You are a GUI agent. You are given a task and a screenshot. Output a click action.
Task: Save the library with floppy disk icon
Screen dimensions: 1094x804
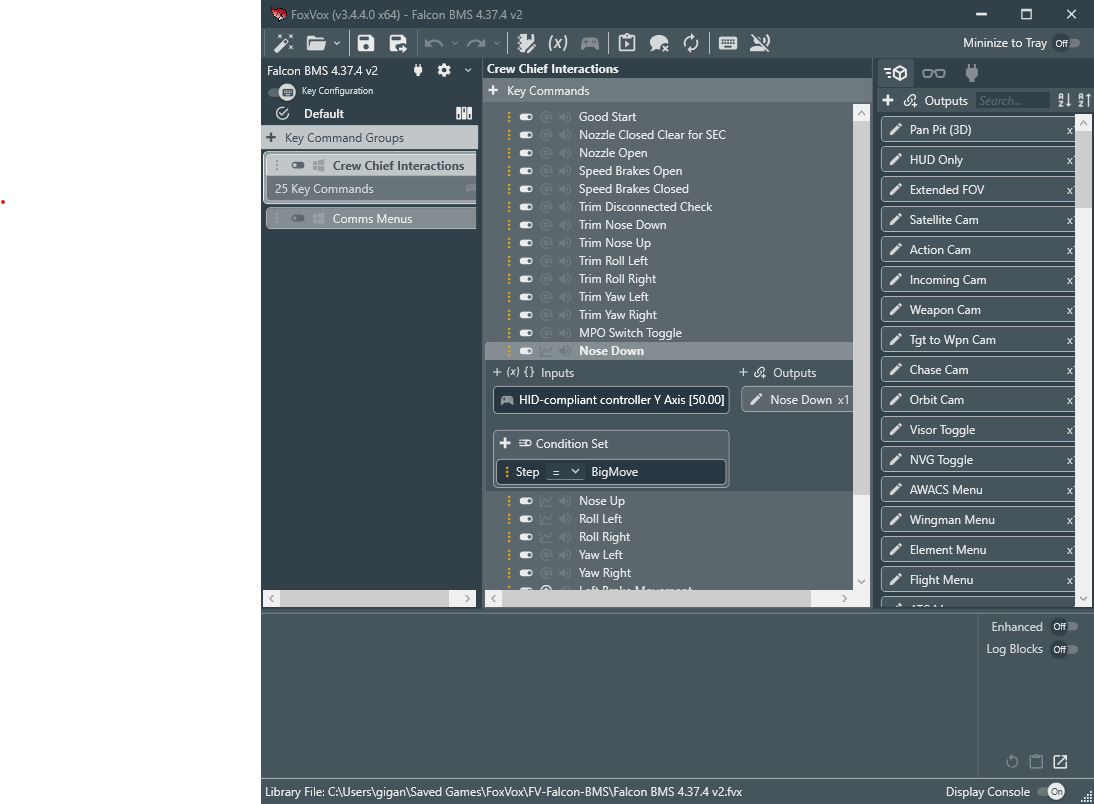(366, 43)
